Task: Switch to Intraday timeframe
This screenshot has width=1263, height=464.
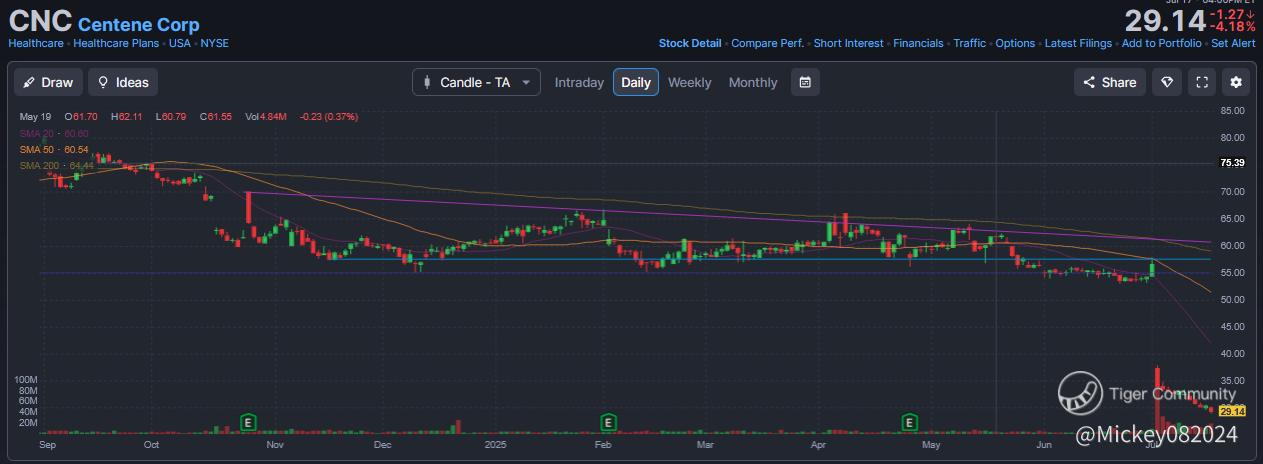Action: 579,82
